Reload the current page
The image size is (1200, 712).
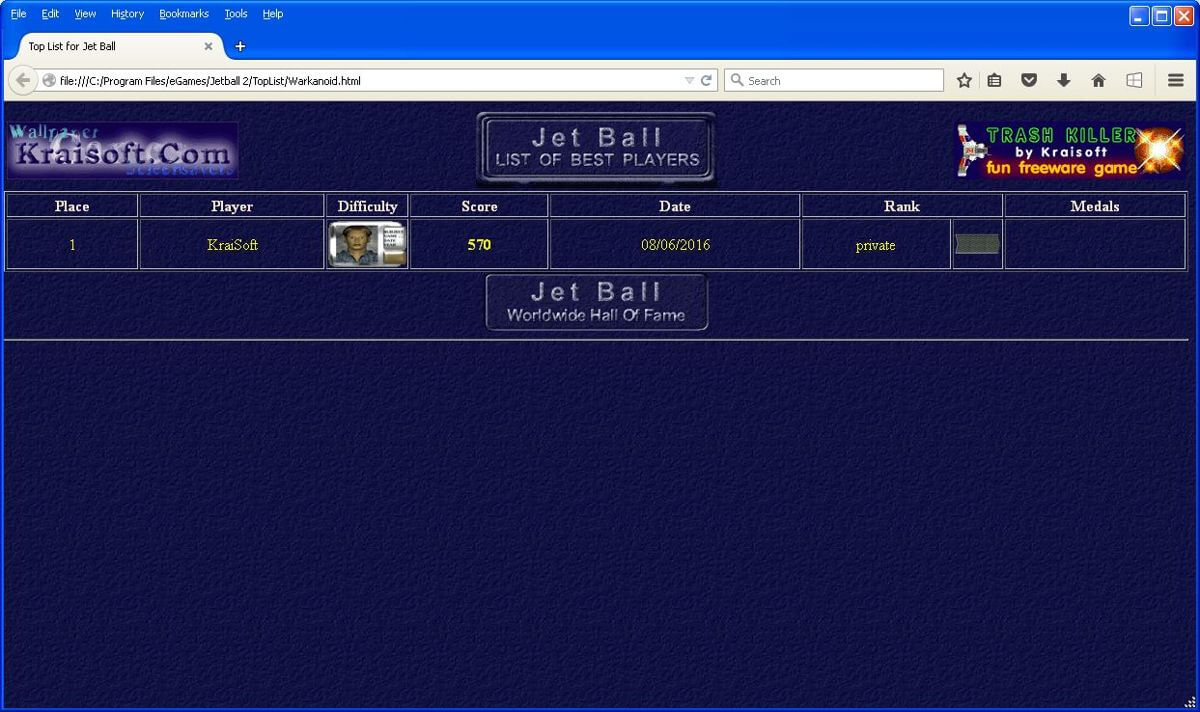point(706,80)
